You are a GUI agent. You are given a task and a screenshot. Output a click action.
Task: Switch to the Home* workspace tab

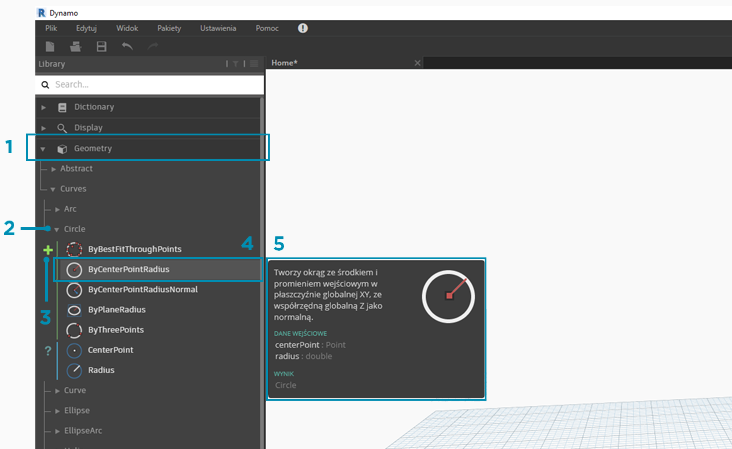tap(284, 63)
